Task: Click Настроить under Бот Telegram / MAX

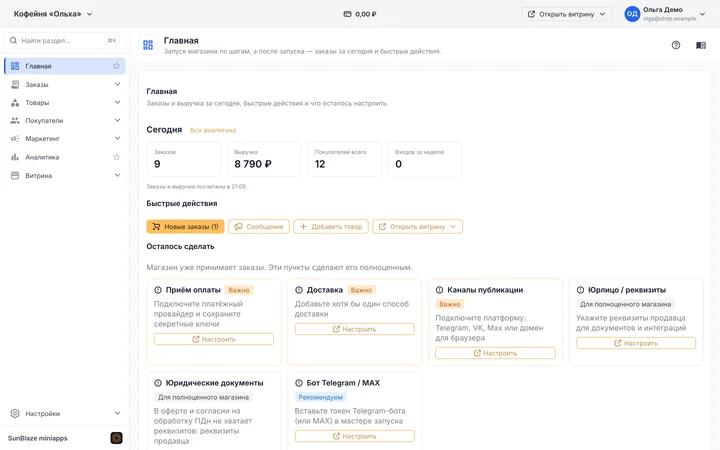Action: [355, 436]
